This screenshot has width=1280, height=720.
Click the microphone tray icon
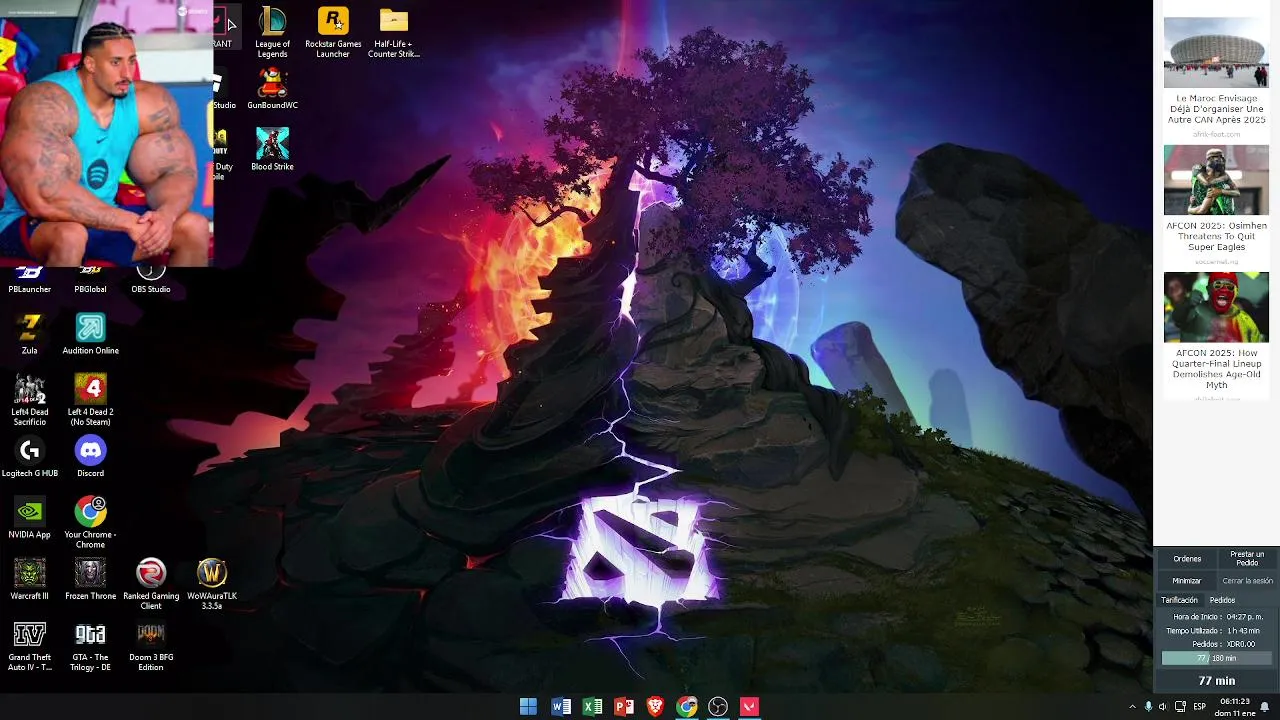(x=1148, y=707)
